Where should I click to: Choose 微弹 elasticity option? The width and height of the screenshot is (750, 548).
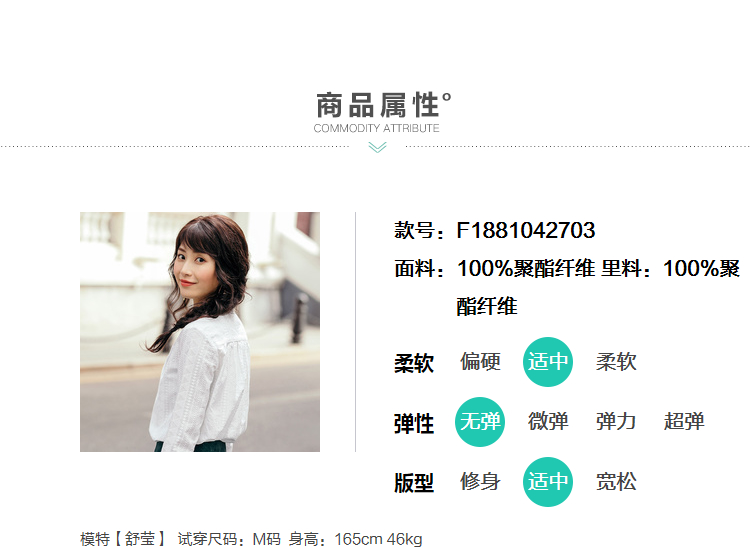[548, 422]
